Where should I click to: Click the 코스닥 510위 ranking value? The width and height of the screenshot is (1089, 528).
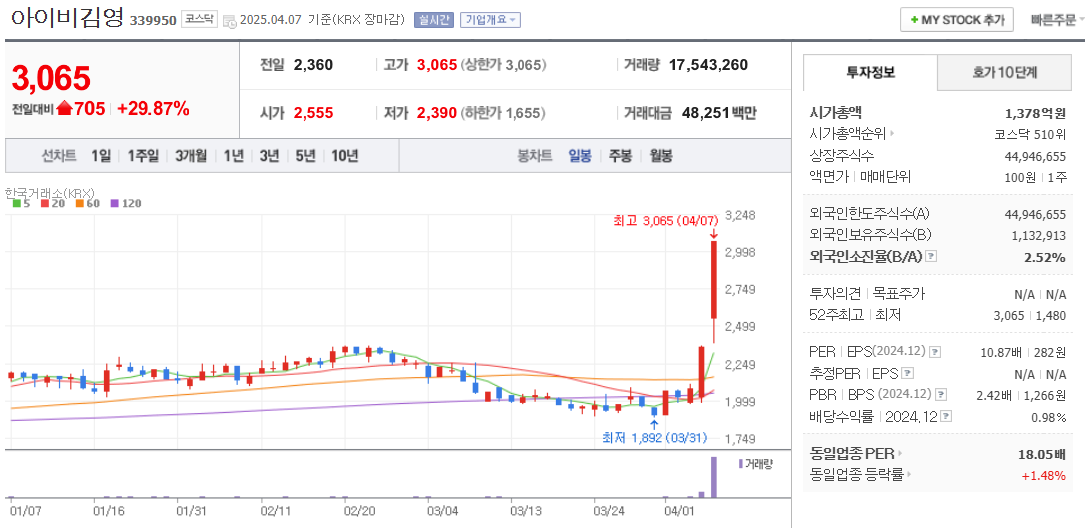click(x=1030, y=134)
